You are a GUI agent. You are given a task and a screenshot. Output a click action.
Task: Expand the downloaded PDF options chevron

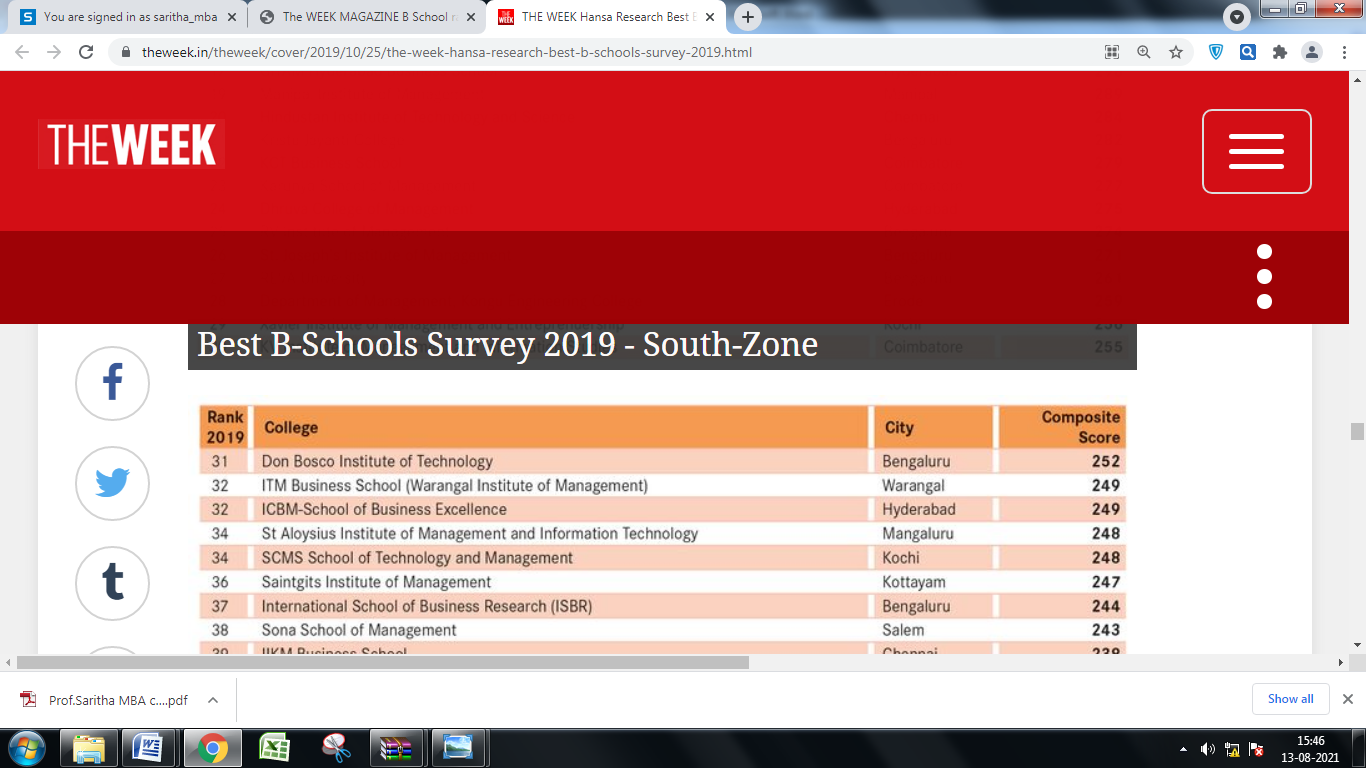click(213, 700)
